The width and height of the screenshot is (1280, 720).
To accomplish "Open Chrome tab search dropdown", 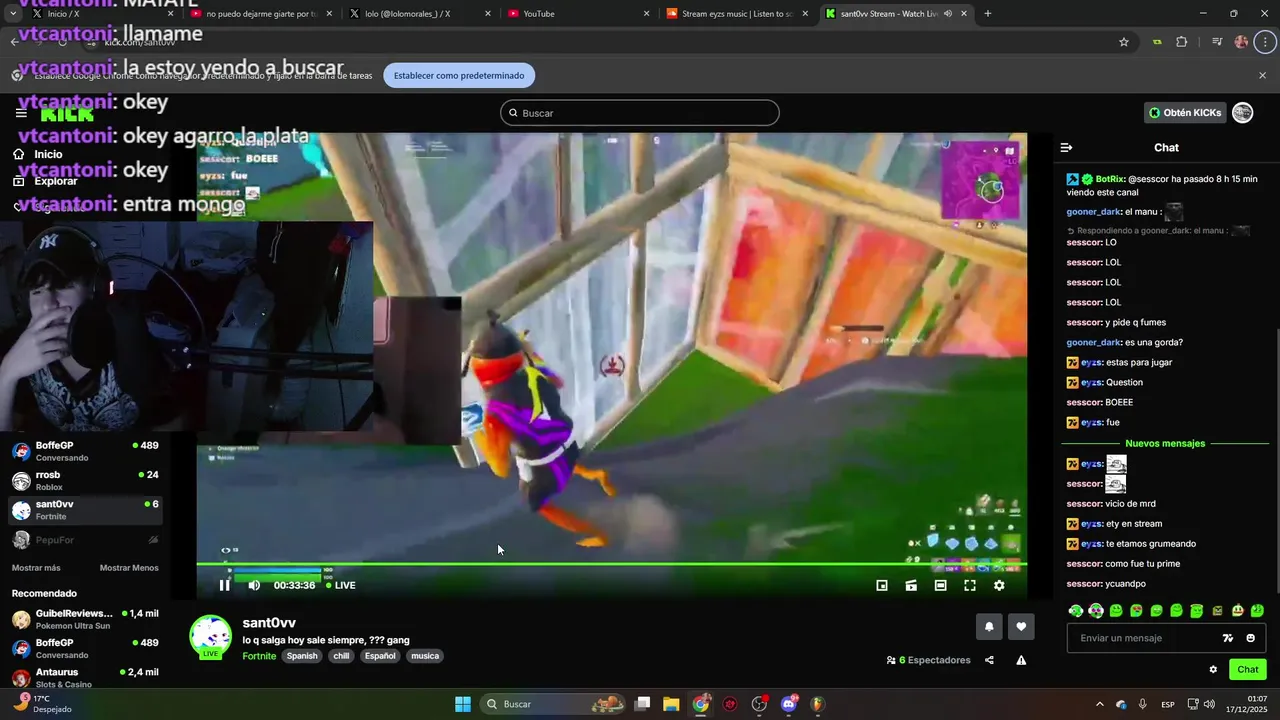I will 13,14.
